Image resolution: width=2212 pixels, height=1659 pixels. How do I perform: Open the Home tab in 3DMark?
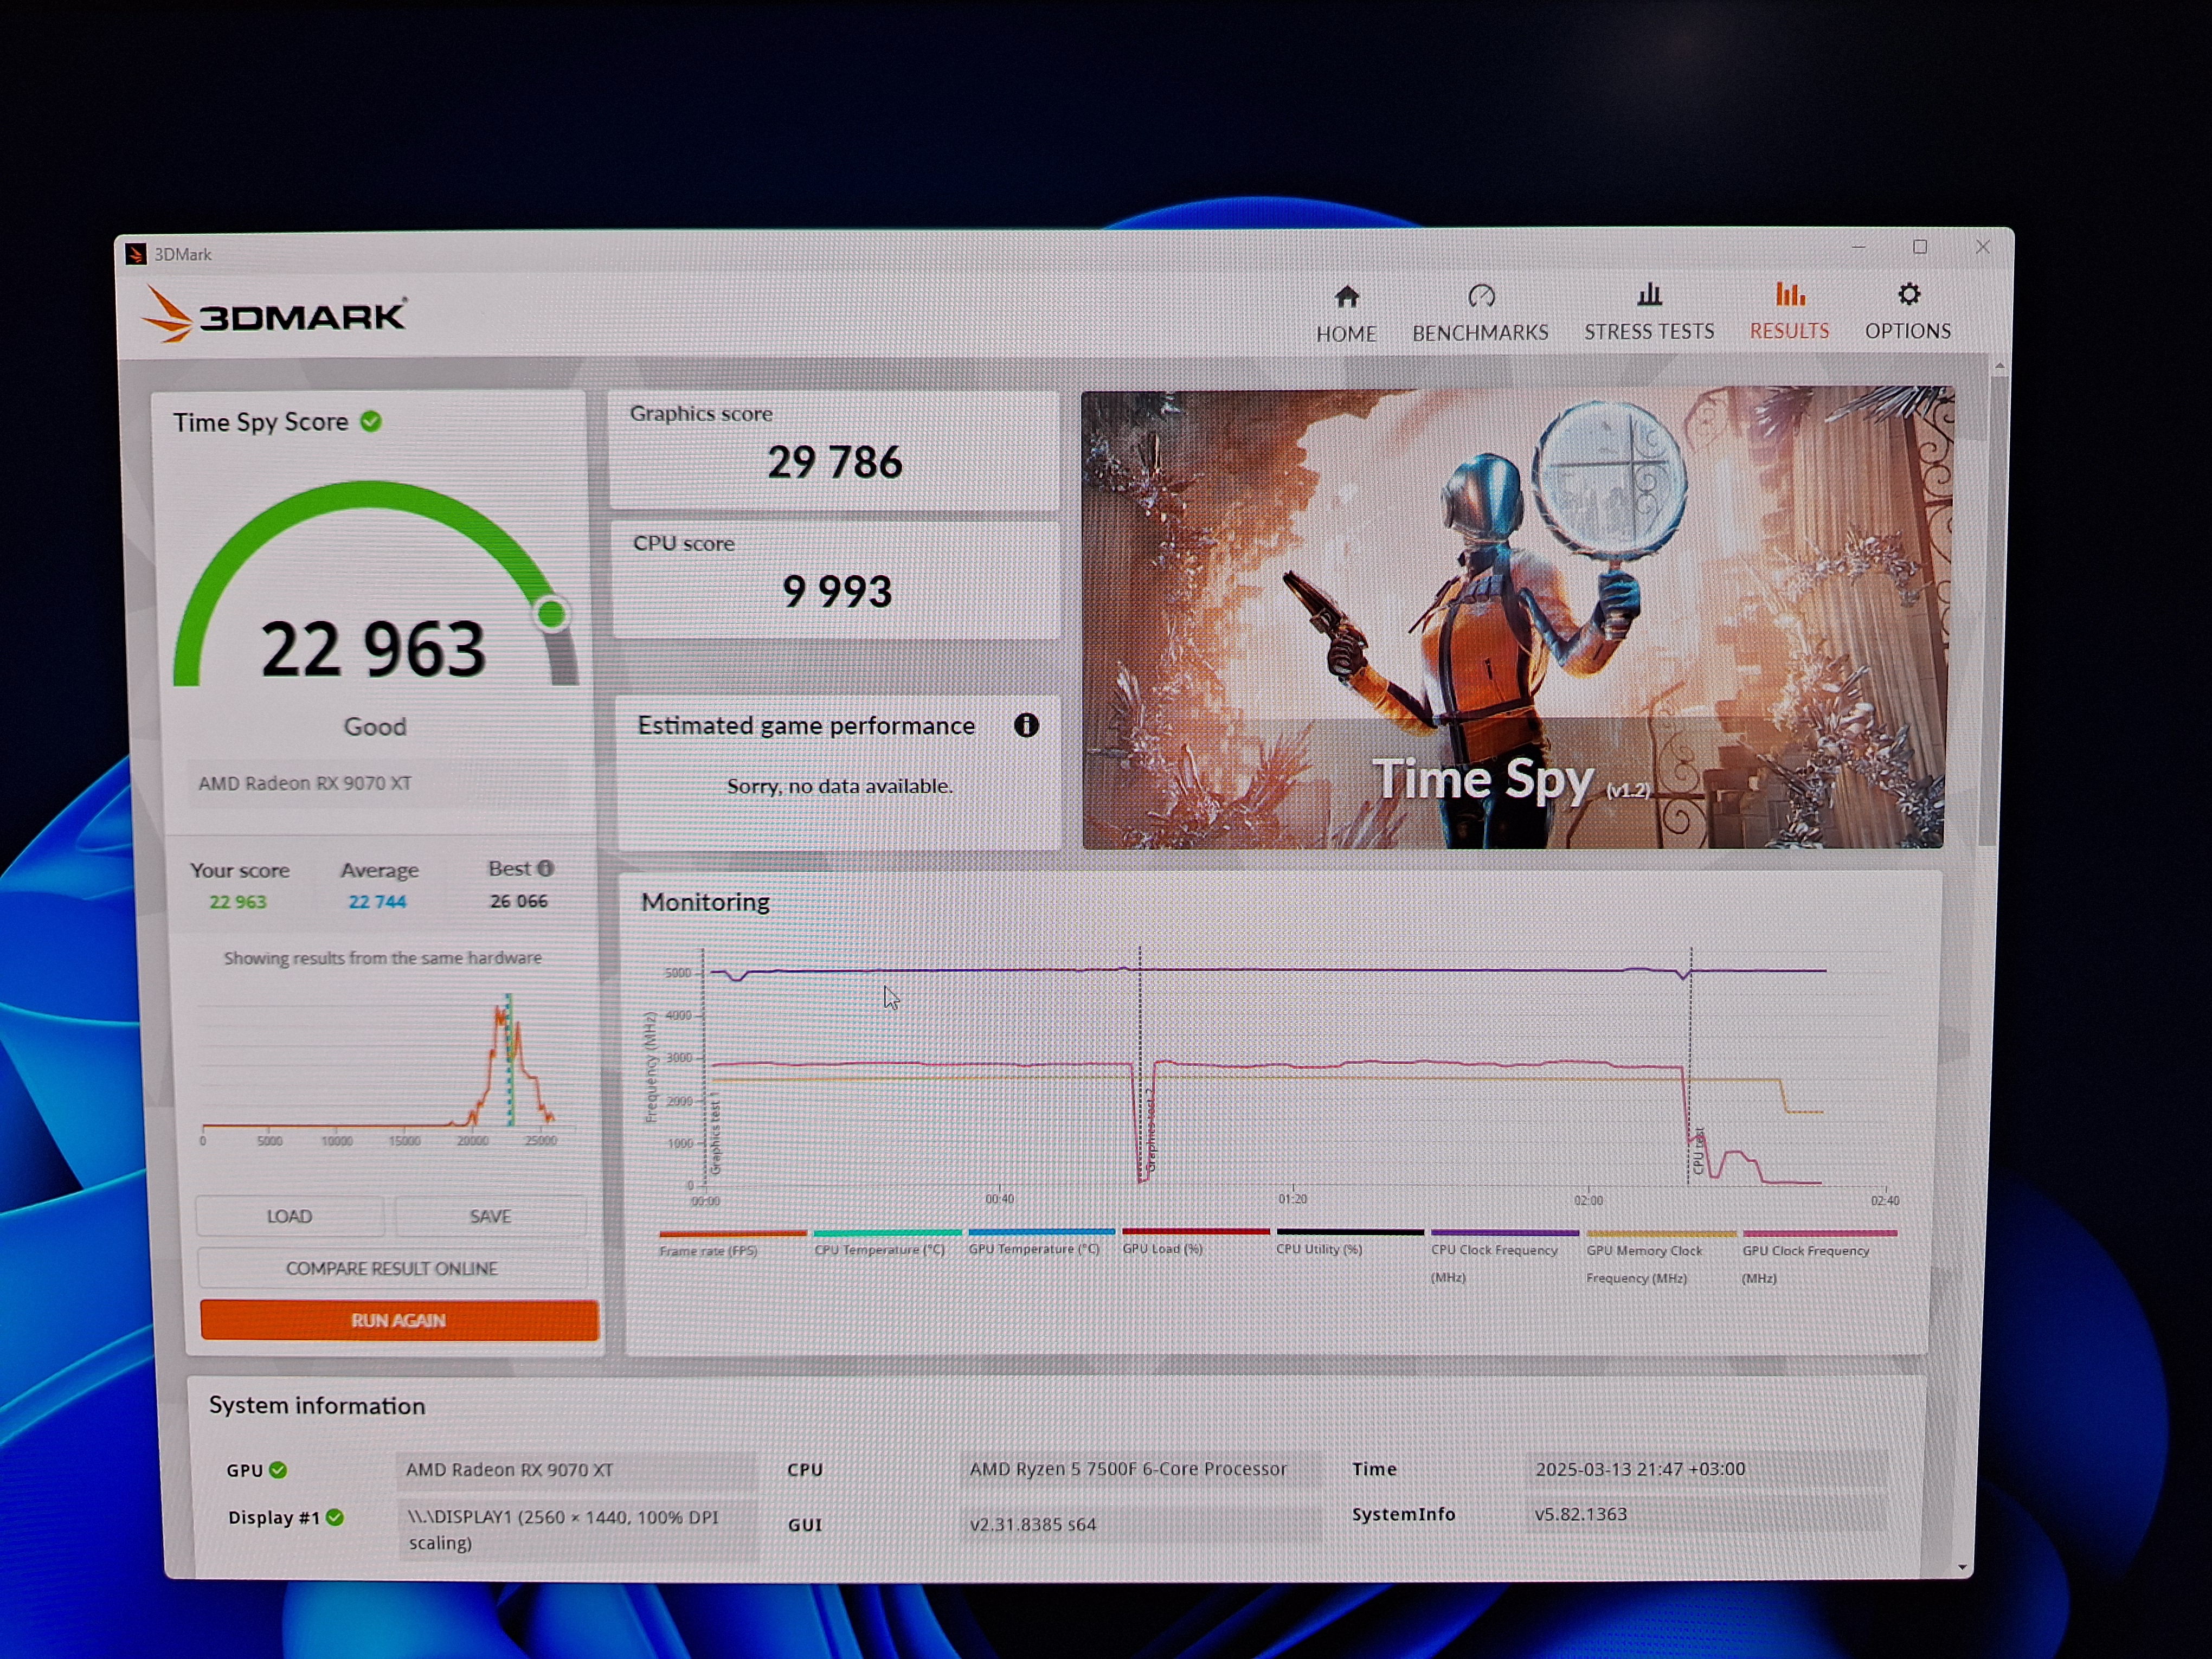[x=1346, y=314]
